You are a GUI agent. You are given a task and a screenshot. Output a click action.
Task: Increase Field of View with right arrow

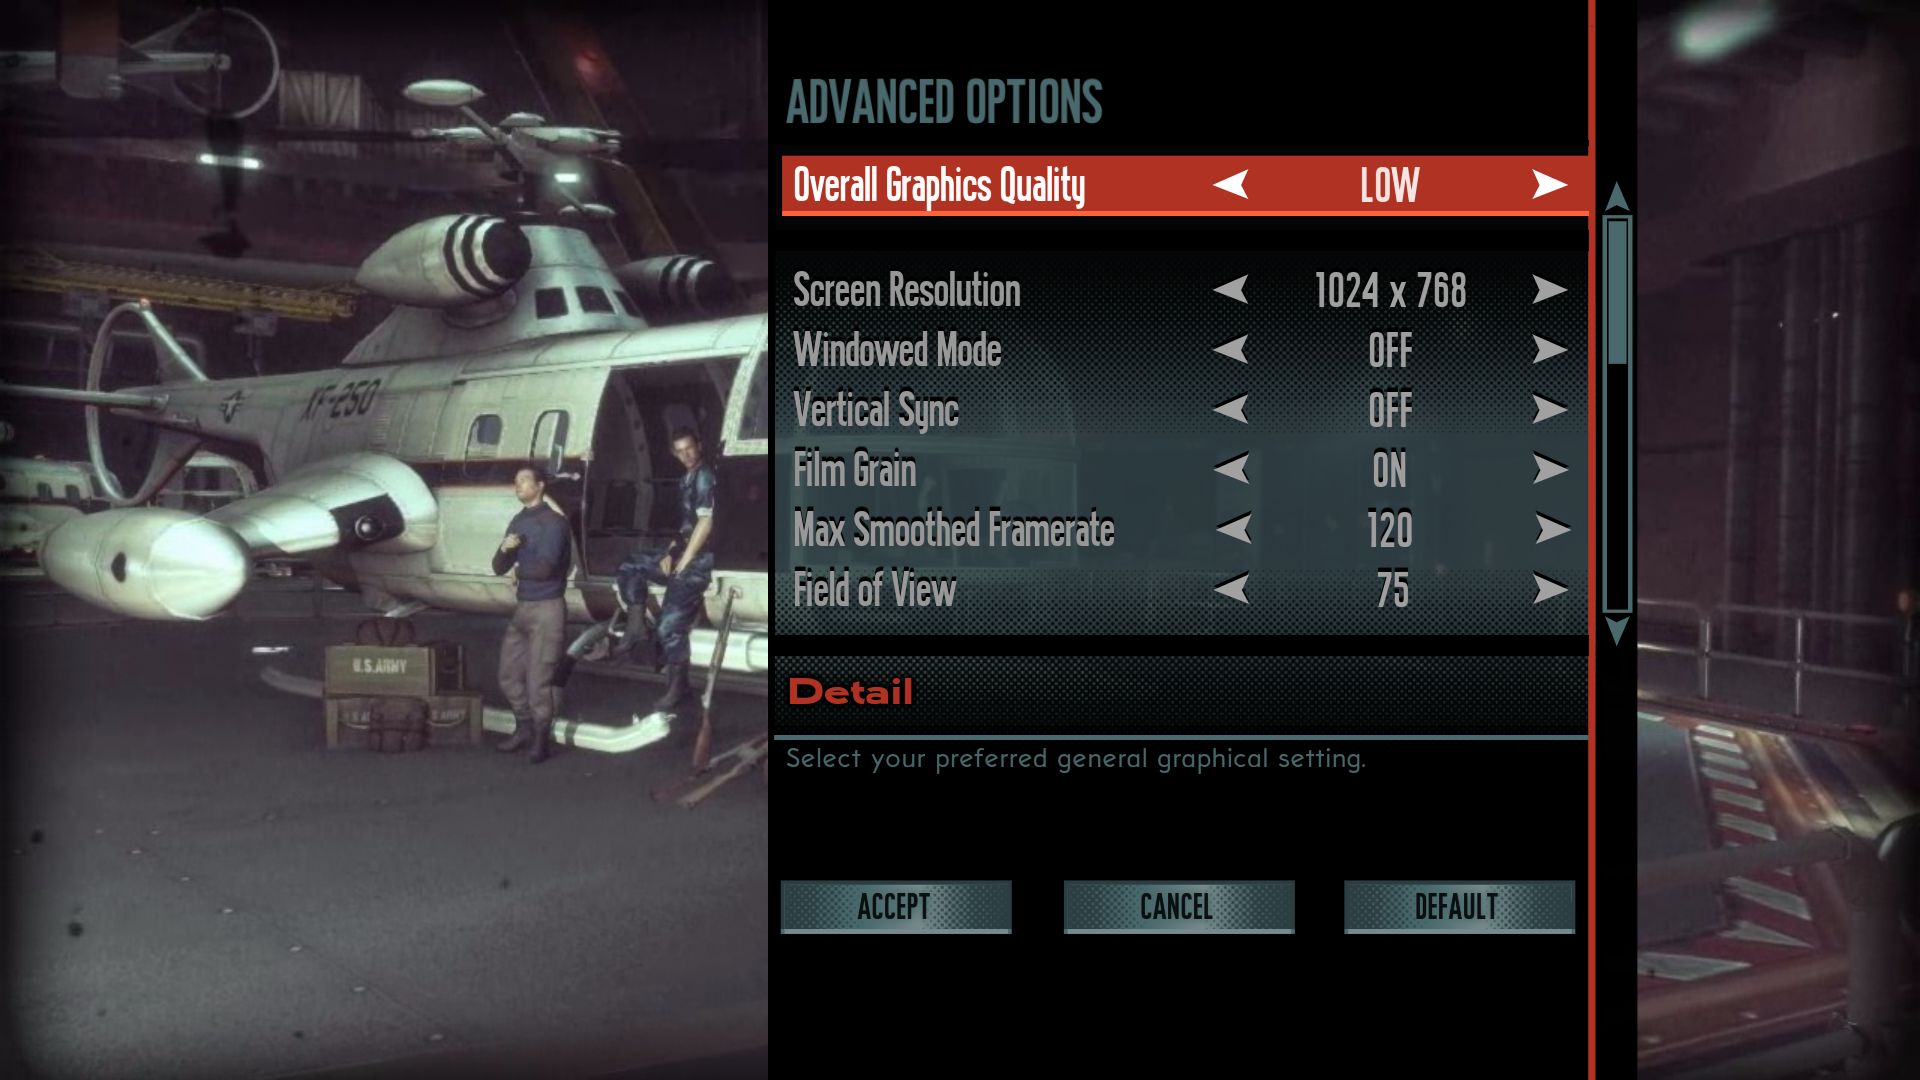(1549, 589)
